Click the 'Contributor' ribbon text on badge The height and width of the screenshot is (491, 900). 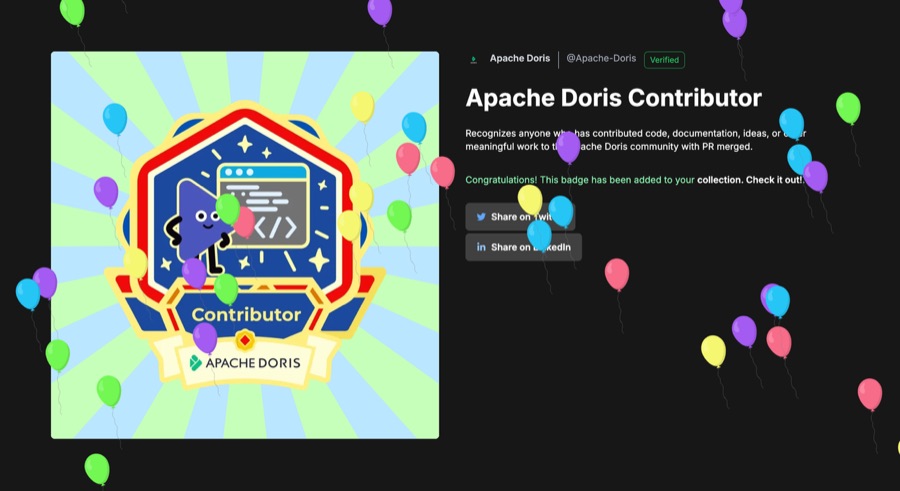[x=246, y=315]
